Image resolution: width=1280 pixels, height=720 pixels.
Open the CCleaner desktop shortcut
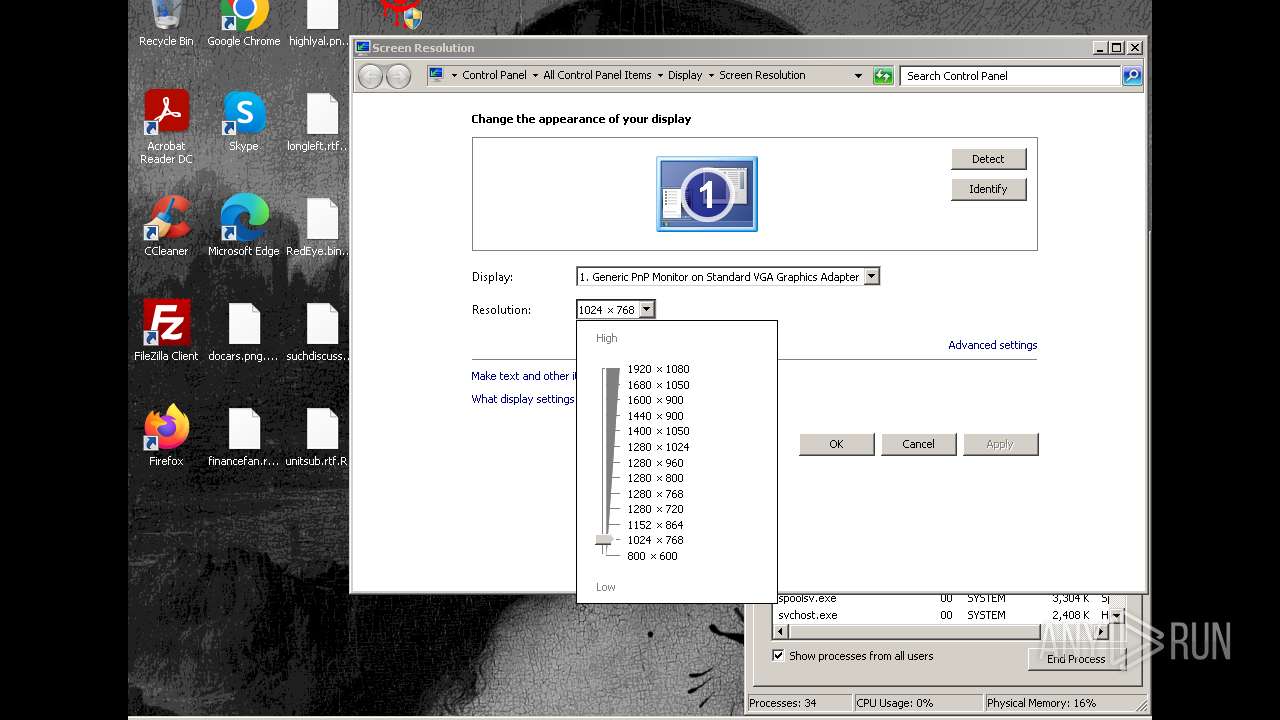point(166,226)
